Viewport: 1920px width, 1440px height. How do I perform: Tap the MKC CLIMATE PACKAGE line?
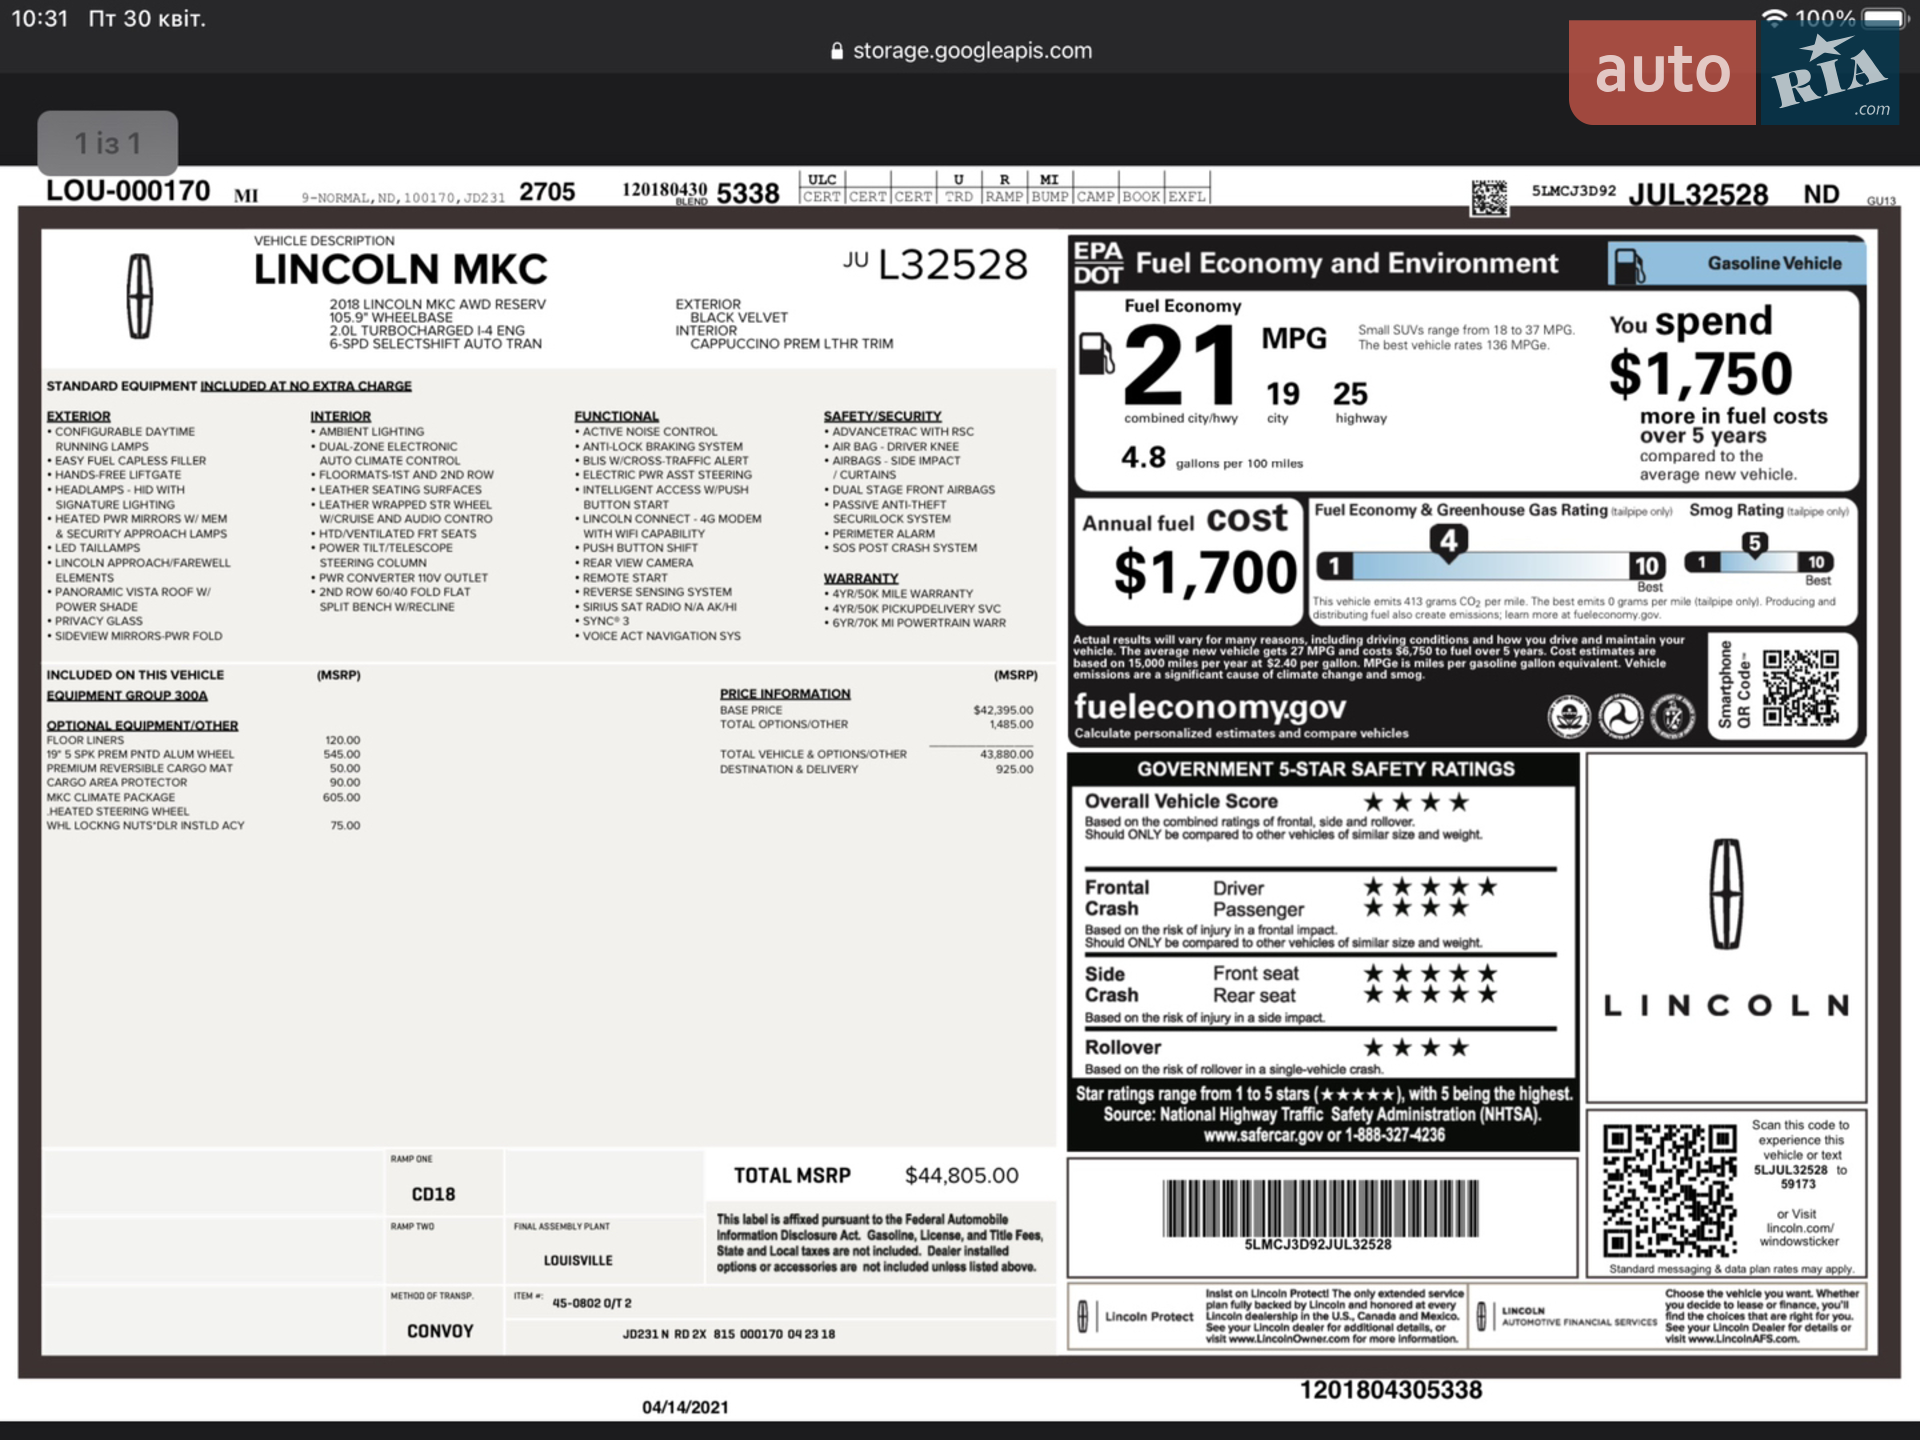pos(203,797)
